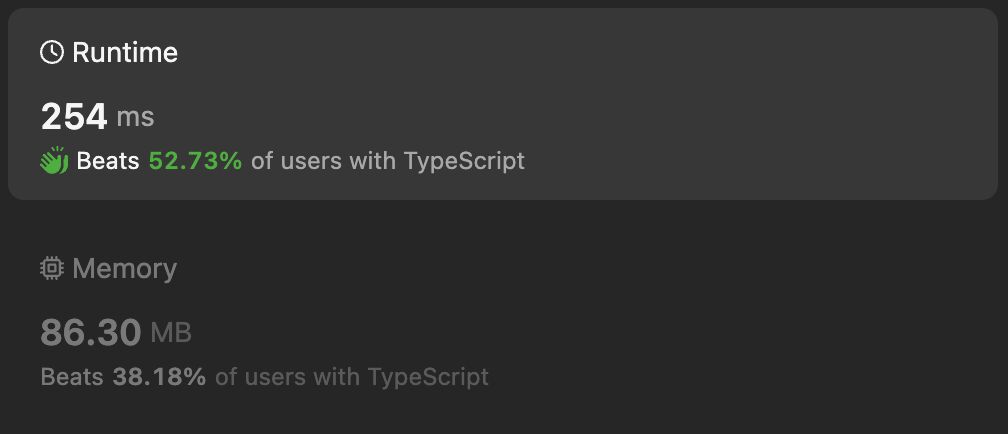
Task: Click the word Beats in Runtime card
Action: click(x=108, y=161)
